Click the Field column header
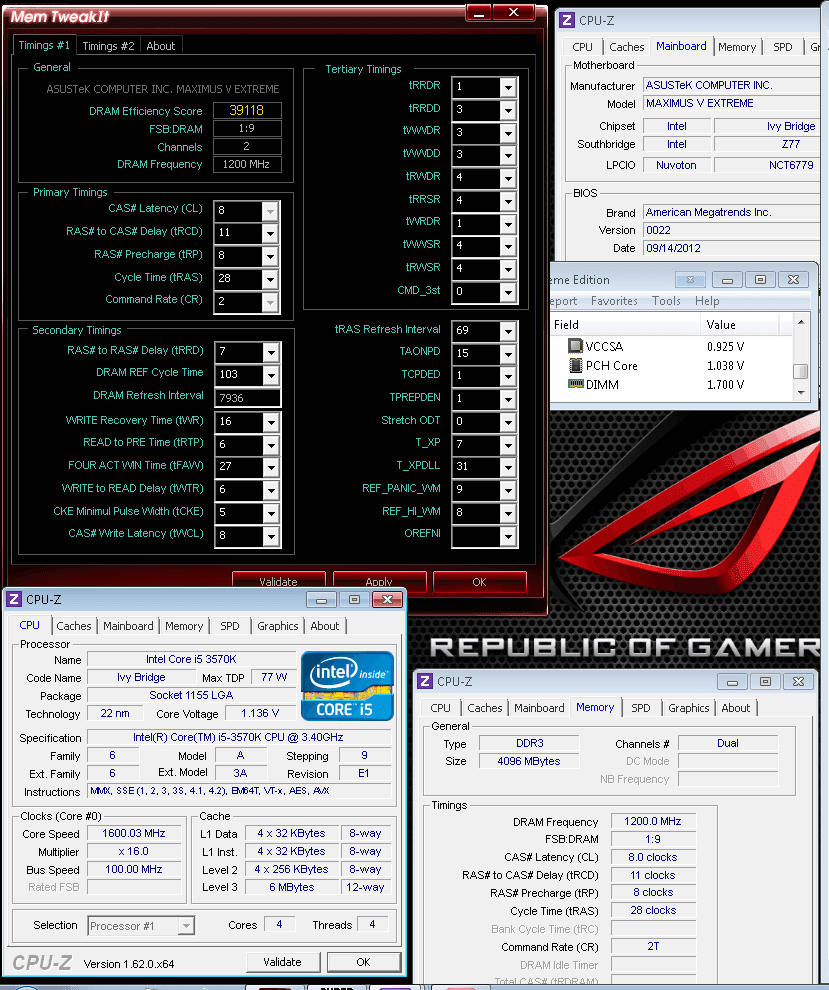 (x=625, y=325)
